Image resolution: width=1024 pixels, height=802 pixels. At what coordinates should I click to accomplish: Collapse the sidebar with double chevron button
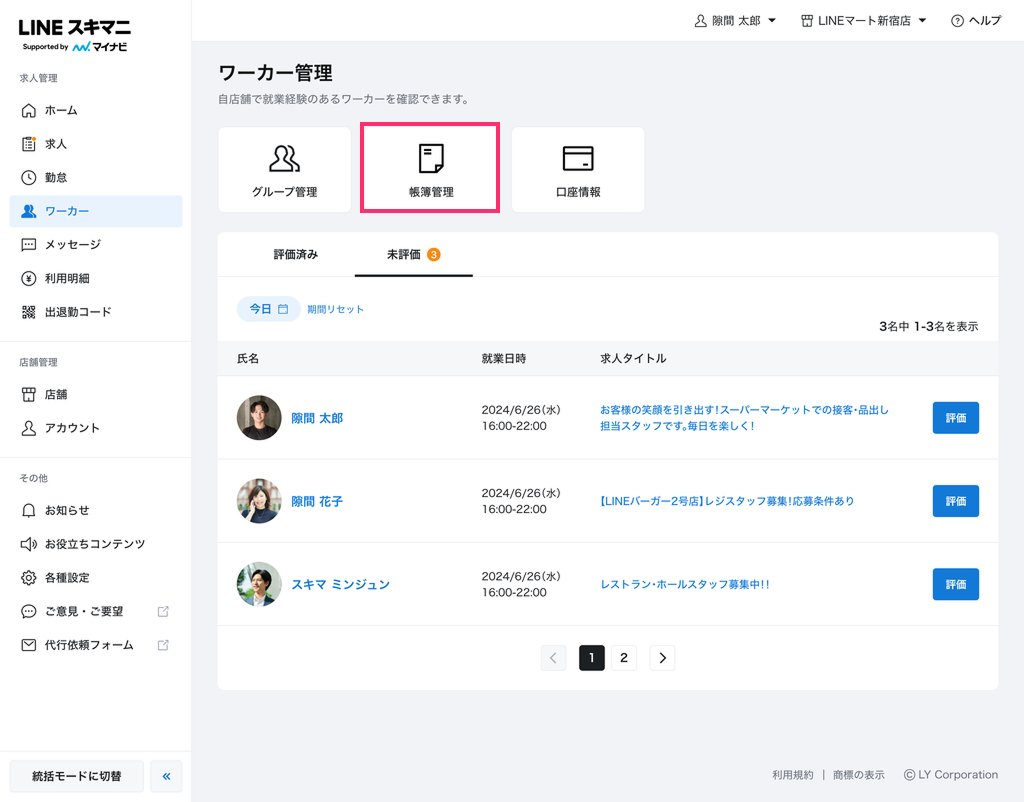166,776
